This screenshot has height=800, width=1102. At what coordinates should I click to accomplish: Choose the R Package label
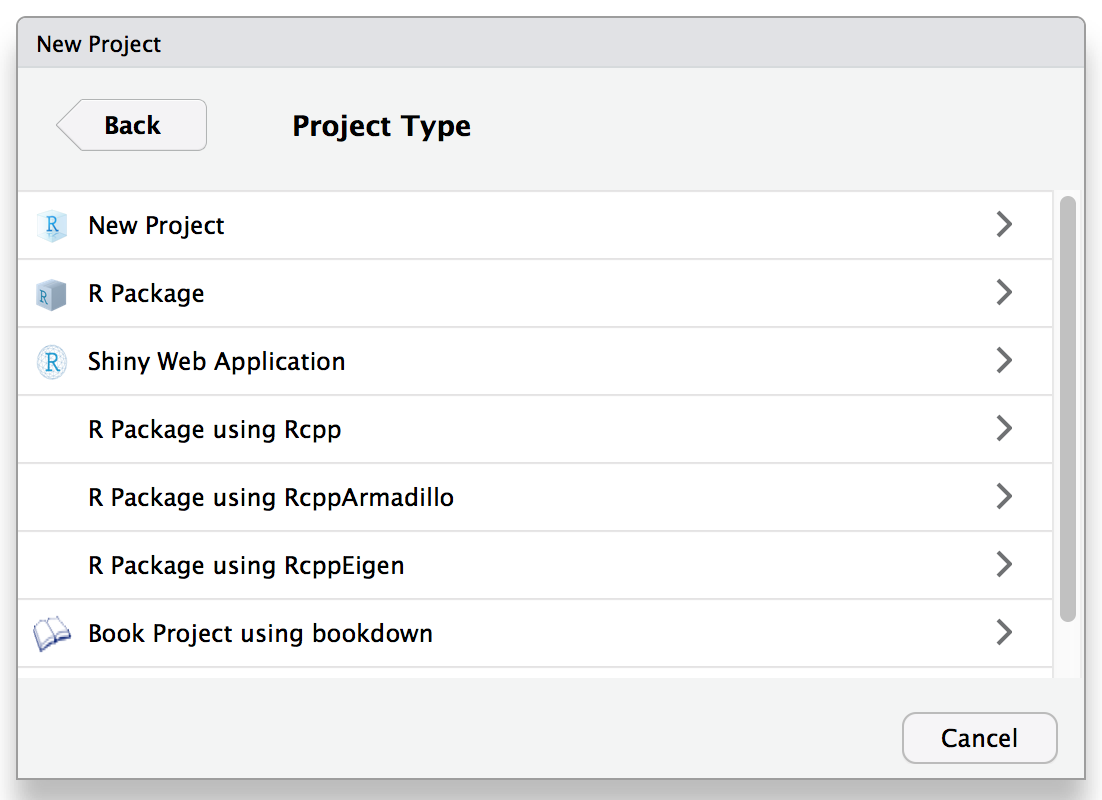(146, 294)
